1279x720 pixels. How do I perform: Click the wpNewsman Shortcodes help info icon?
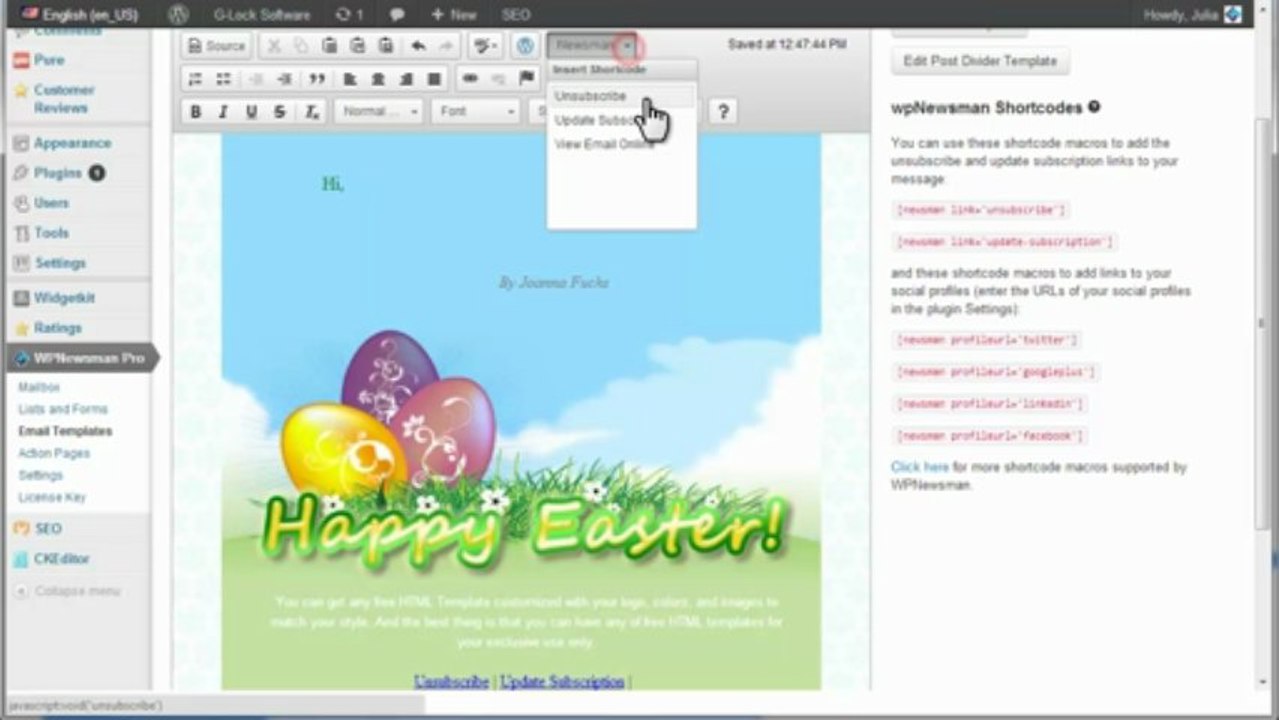pos(1094,106)
